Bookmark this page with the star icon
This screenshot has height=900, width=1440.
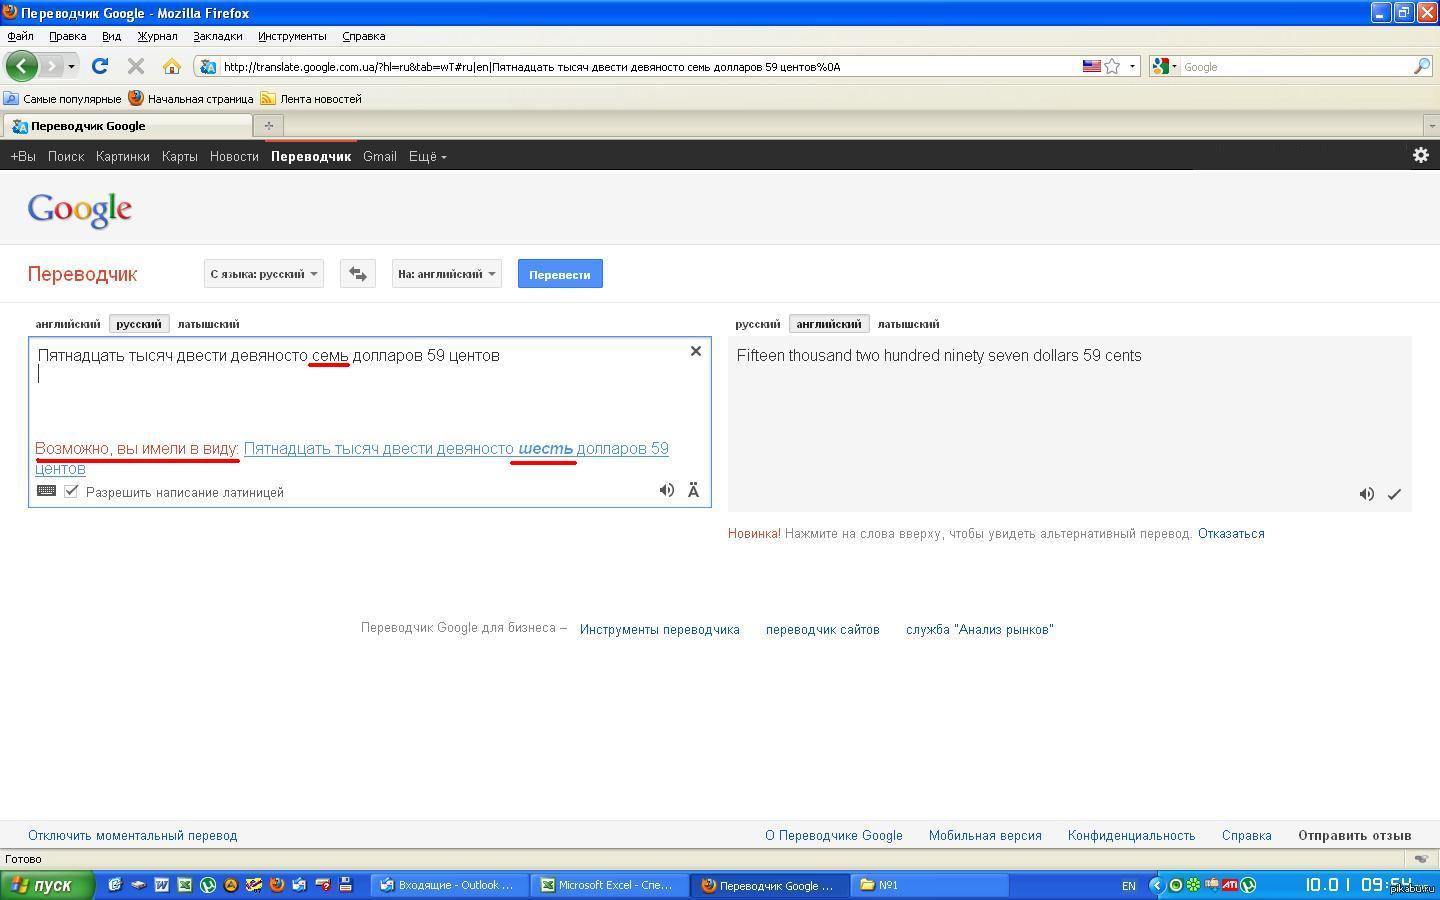click(1112, 67)
